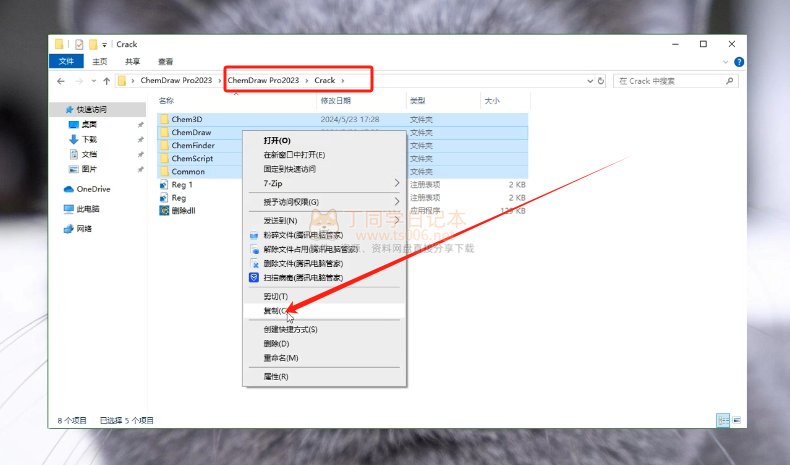Click the 桌面 pin icon
The image size is (790, 465).
(141, 124)
